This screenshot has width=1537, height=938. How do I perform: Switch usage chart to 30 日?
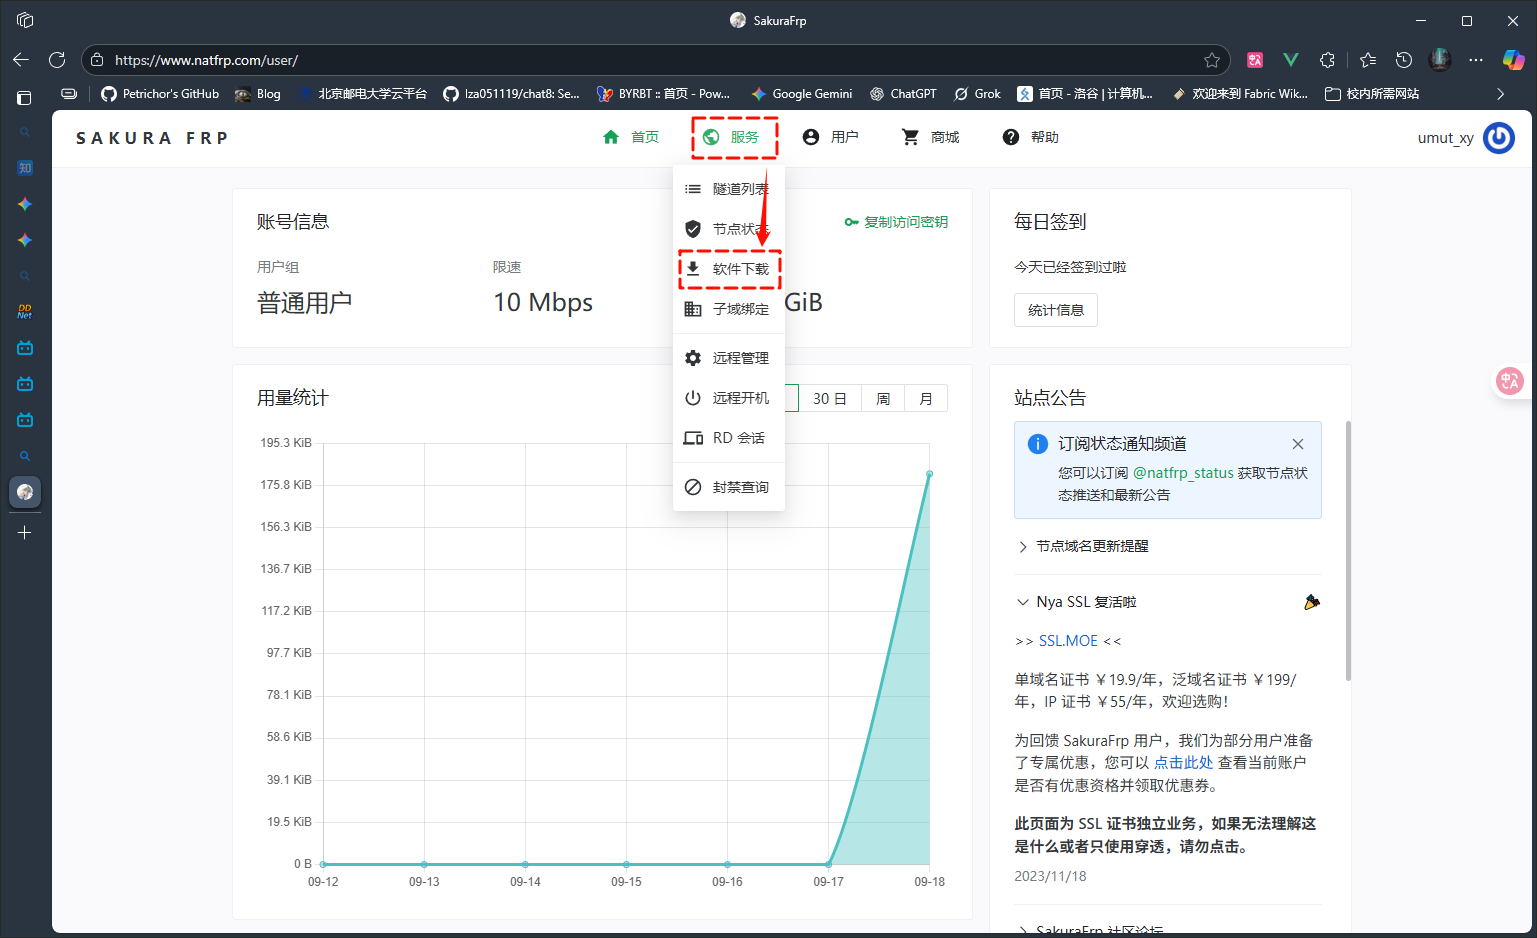[830, 398]
